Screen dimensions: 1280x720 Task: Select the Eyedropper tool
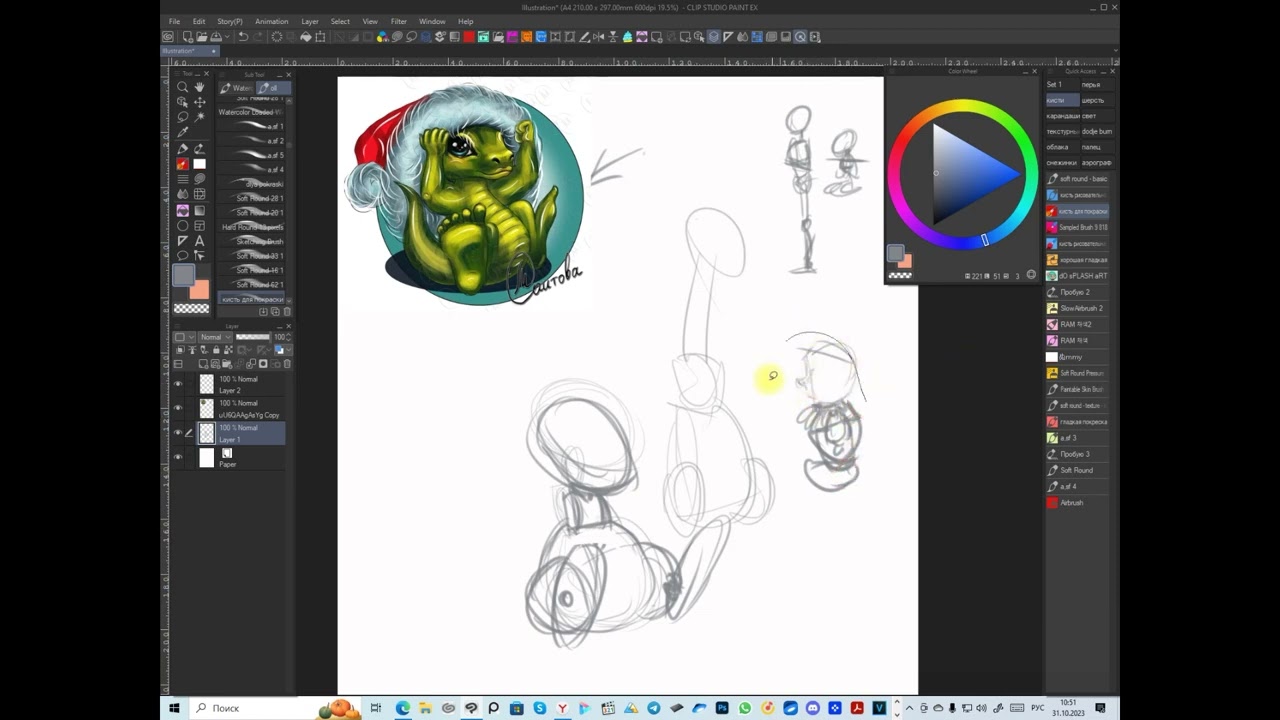coord(182,132)
